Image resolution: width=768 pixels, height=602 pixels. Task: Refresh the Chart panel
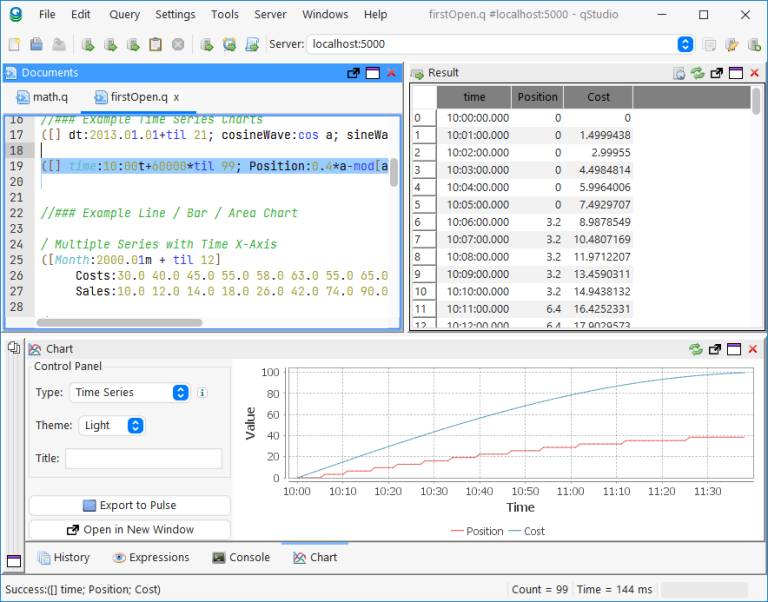[x=696, y=349]
